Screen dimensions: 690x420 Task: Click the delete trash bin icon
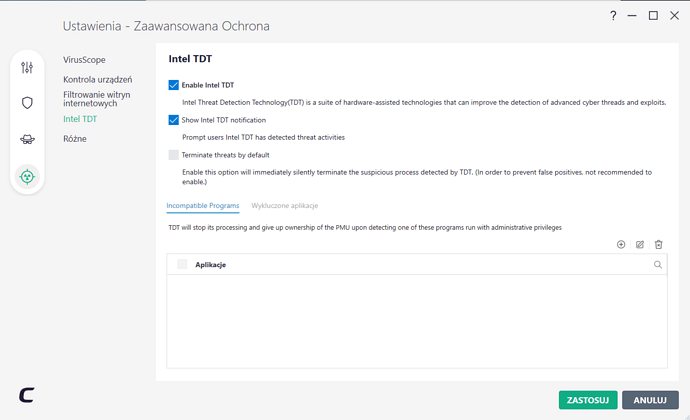coord(658,244)
